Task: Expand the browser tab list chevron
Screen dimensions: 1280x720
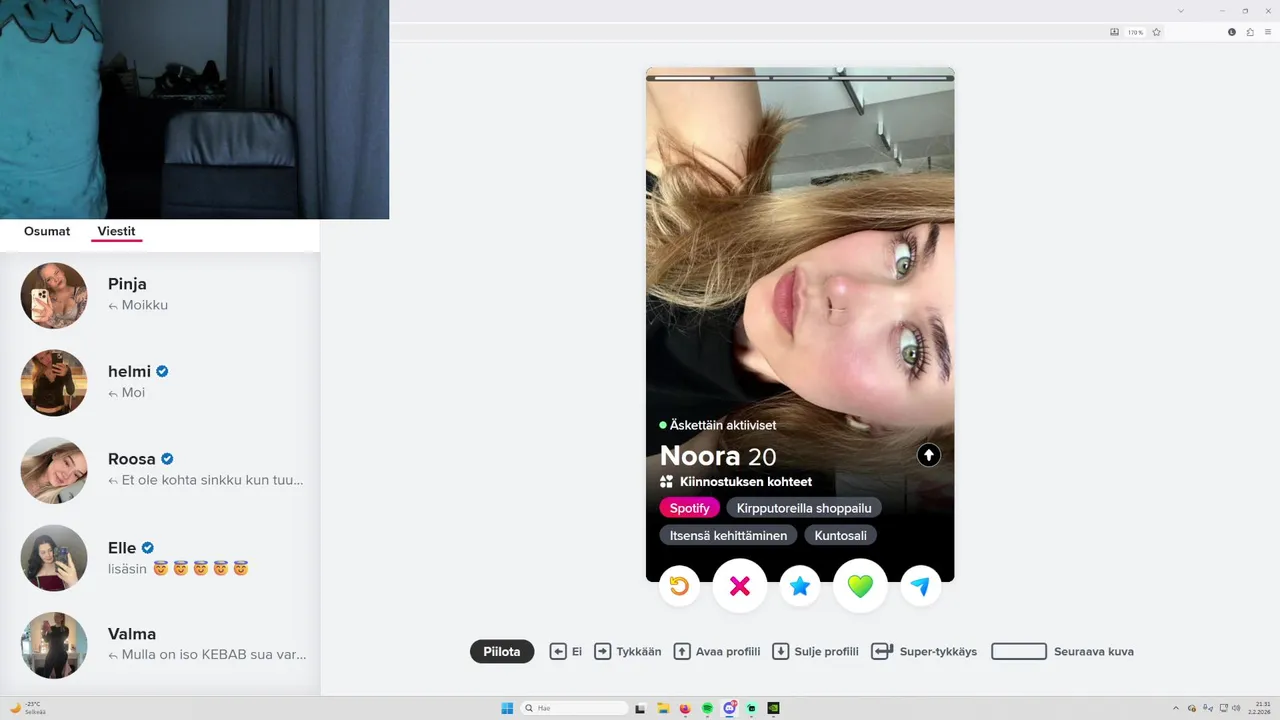Action: 1181,11
